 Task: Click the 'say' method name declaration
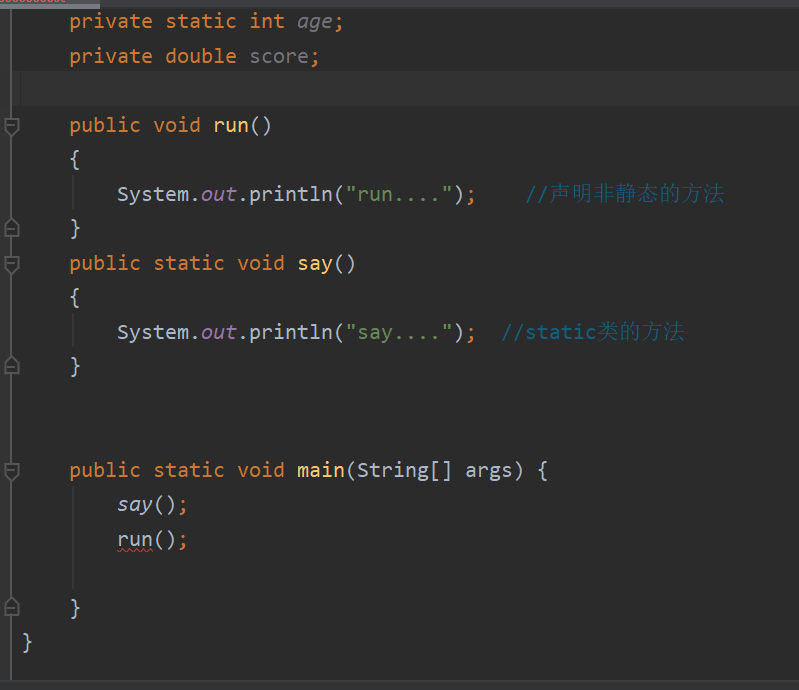click(315, 264)
